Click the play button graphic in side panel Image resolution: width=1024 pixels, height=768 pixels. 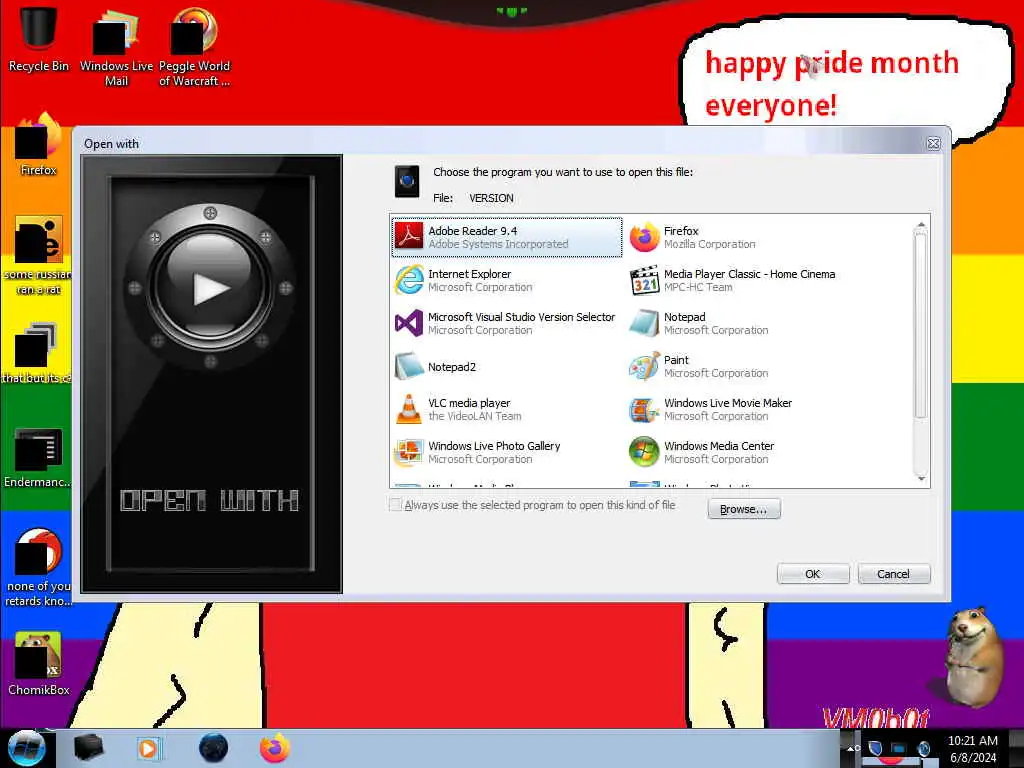coord(210,287)
